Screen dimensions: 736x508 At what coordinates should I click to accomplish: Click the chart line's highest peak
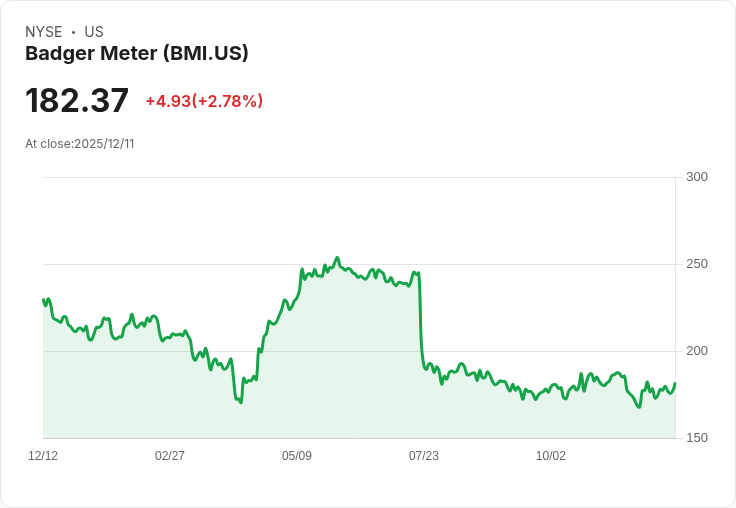pyautogui.click(x=337, y=258)
